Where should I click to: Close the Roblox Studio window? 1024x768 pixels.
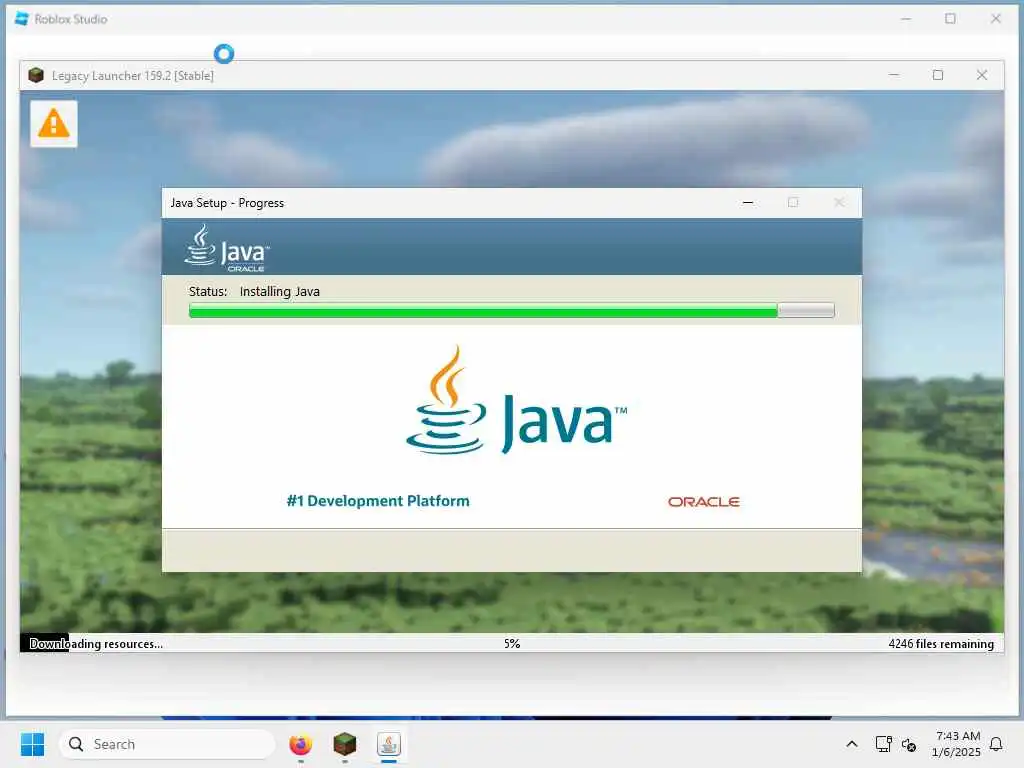click(x=995, y=19)
